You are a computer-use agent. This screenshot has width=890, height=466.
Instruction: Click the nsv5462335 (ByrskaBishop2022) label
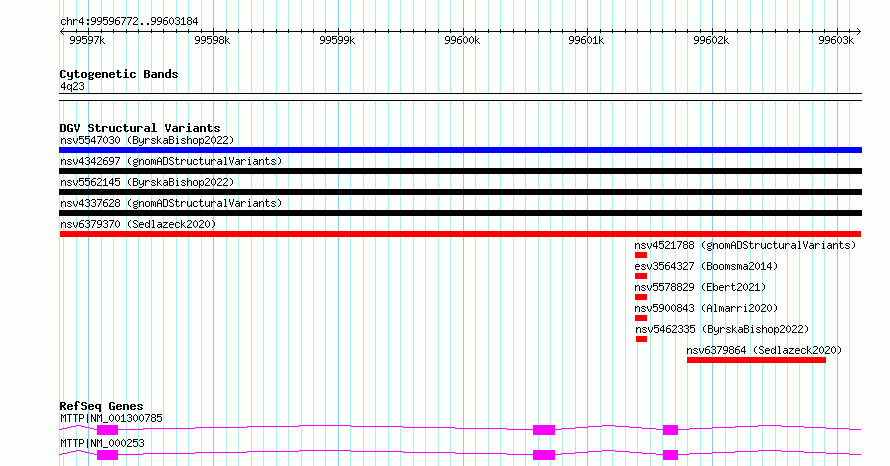[x=722, y=329]
